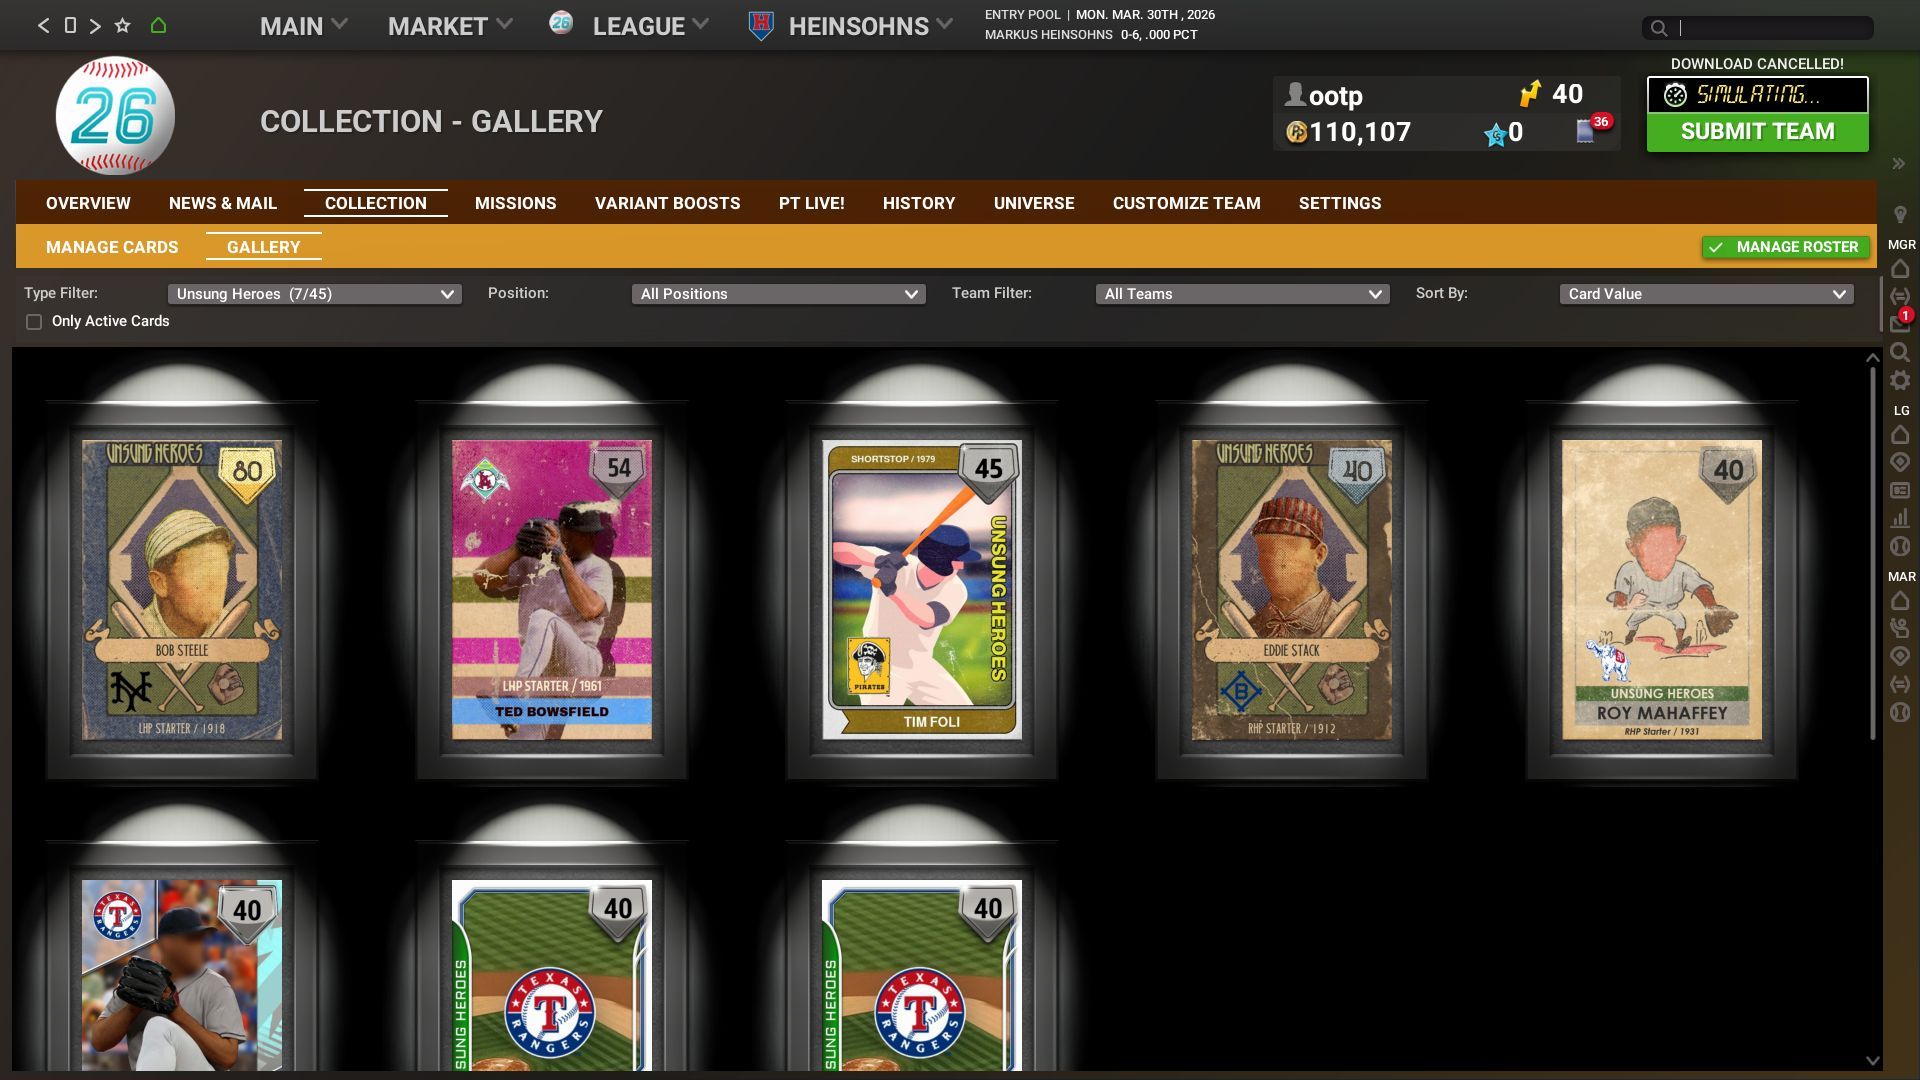The image size is (1920, 1080).
Task: Open the Eddie Stack 40 card
Action: [x=1292, y=590]
